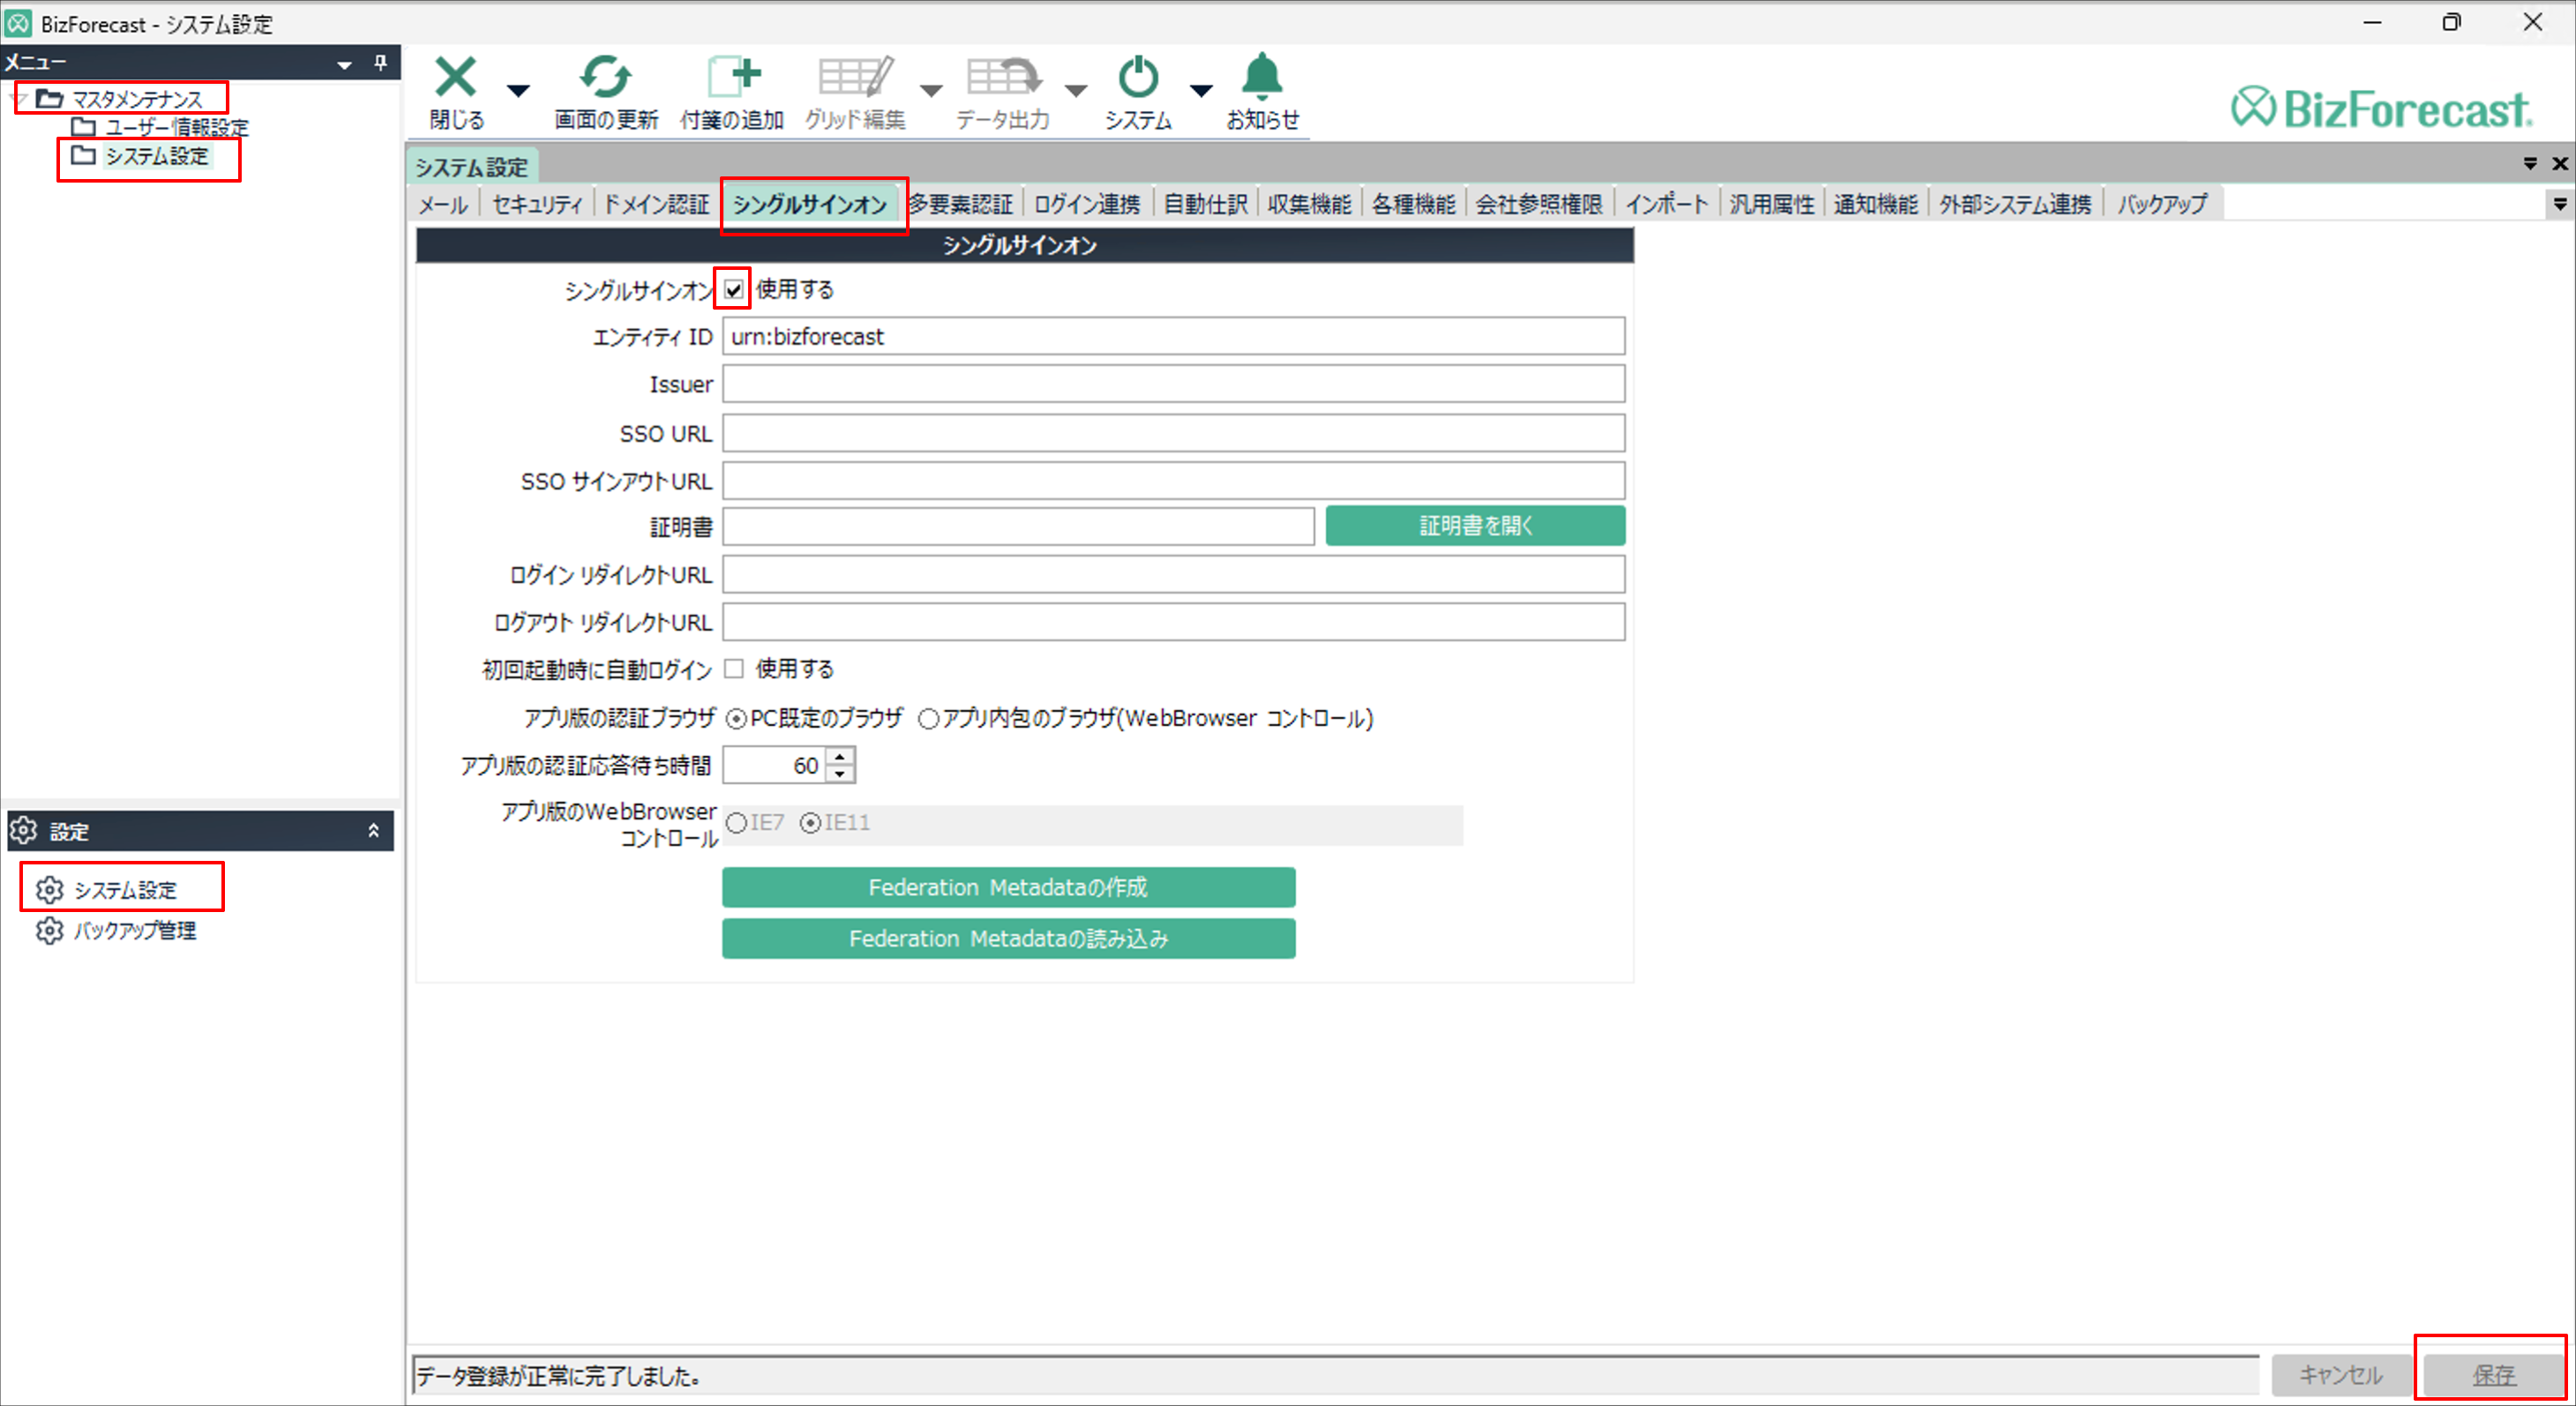Select PC既定のブラウザ radio button
This screenshot has height=1406, width=2576.
(736, 719)
